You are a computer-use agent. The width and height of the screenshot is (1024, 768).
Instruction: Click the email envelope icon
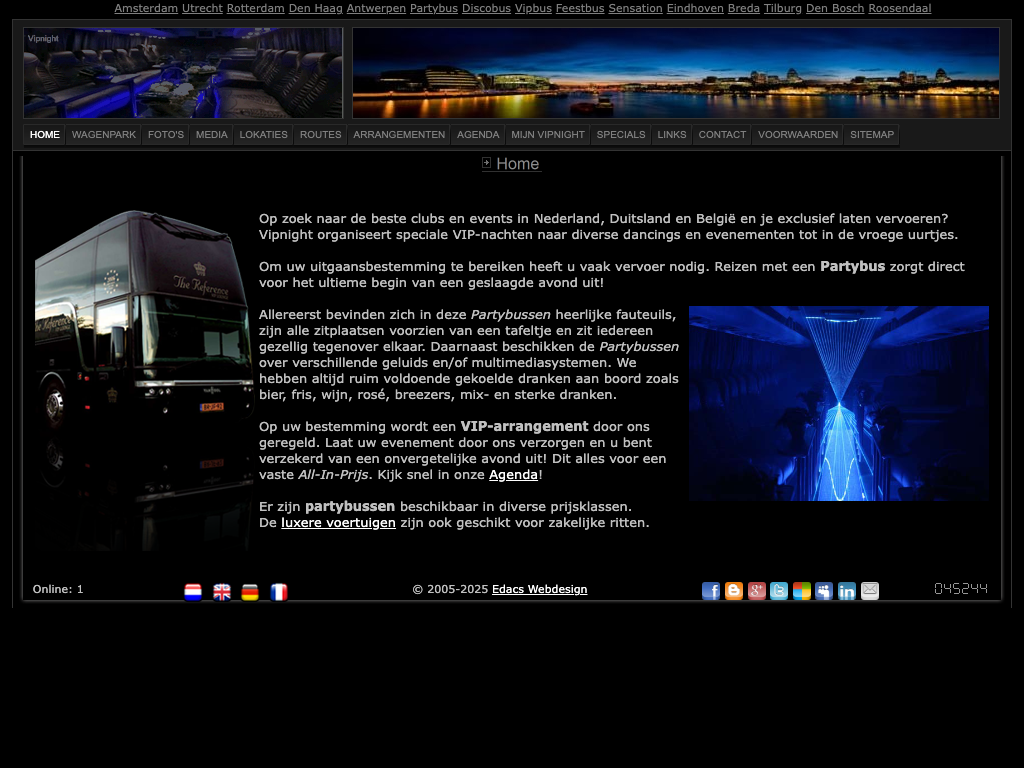pos(870,591)
